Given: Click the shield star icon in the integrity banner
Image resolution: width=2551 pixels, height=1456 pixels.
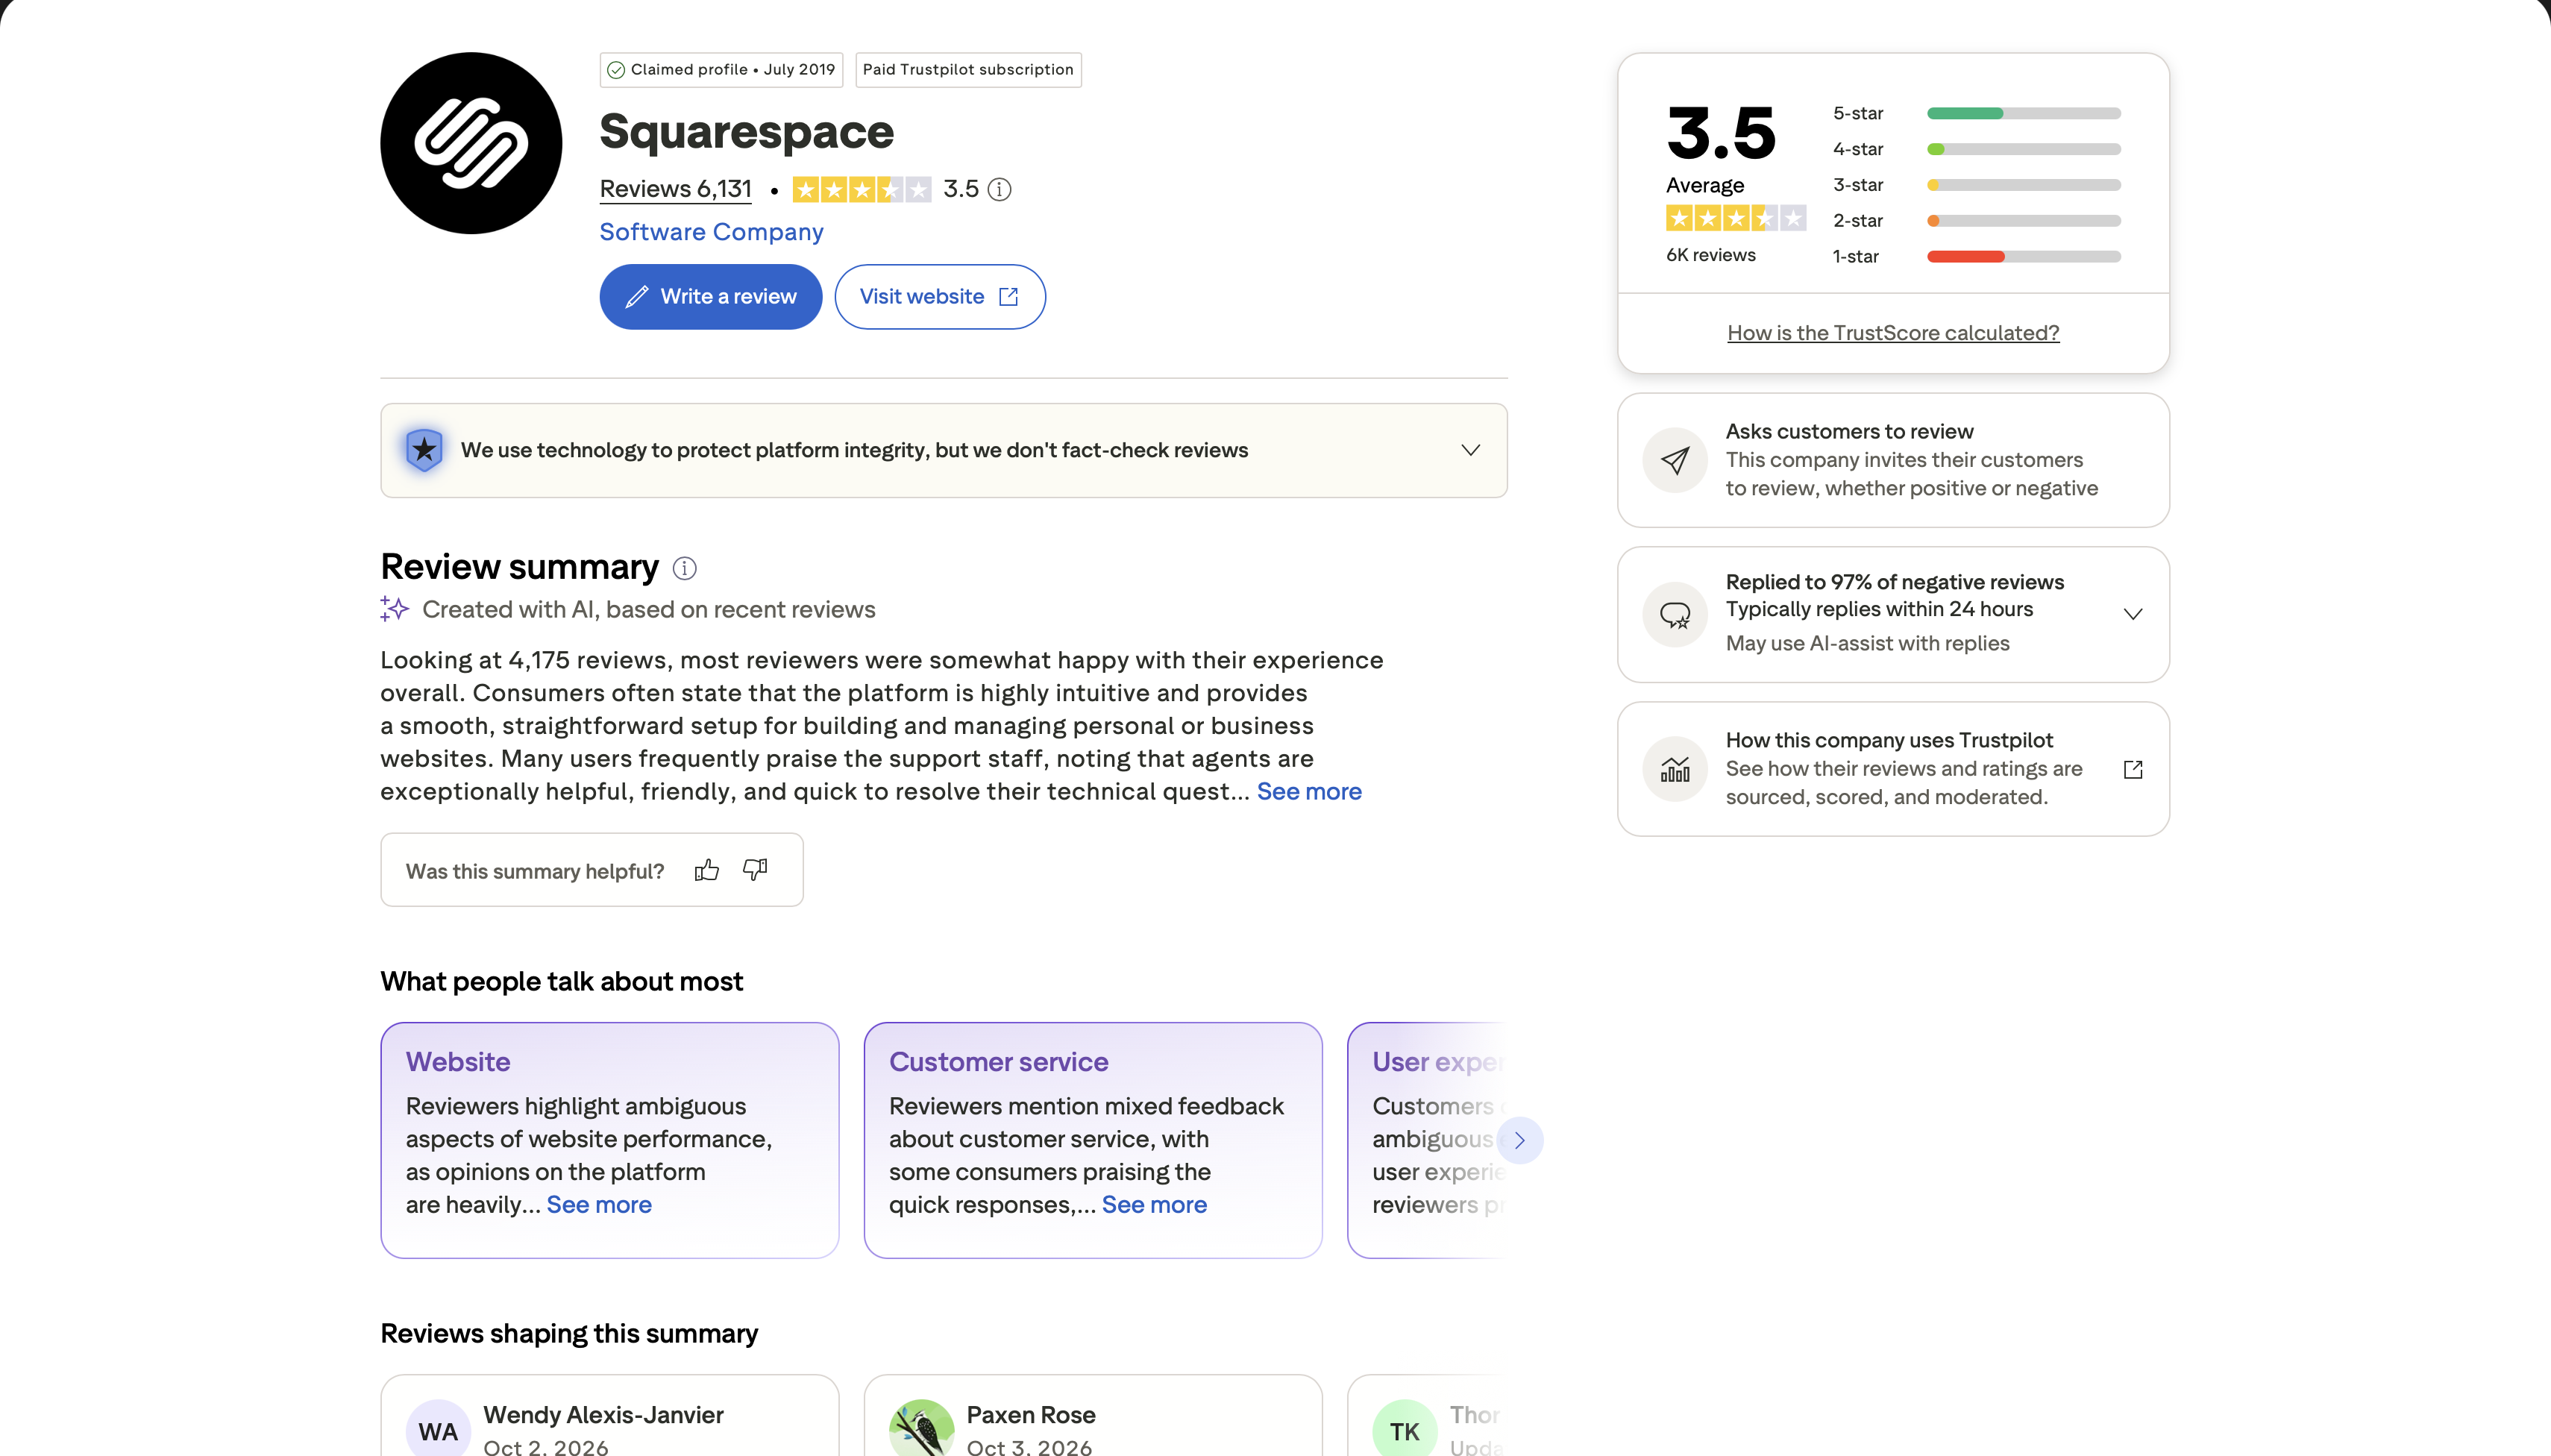Looking at the screenshot, I should click(424, 450).
